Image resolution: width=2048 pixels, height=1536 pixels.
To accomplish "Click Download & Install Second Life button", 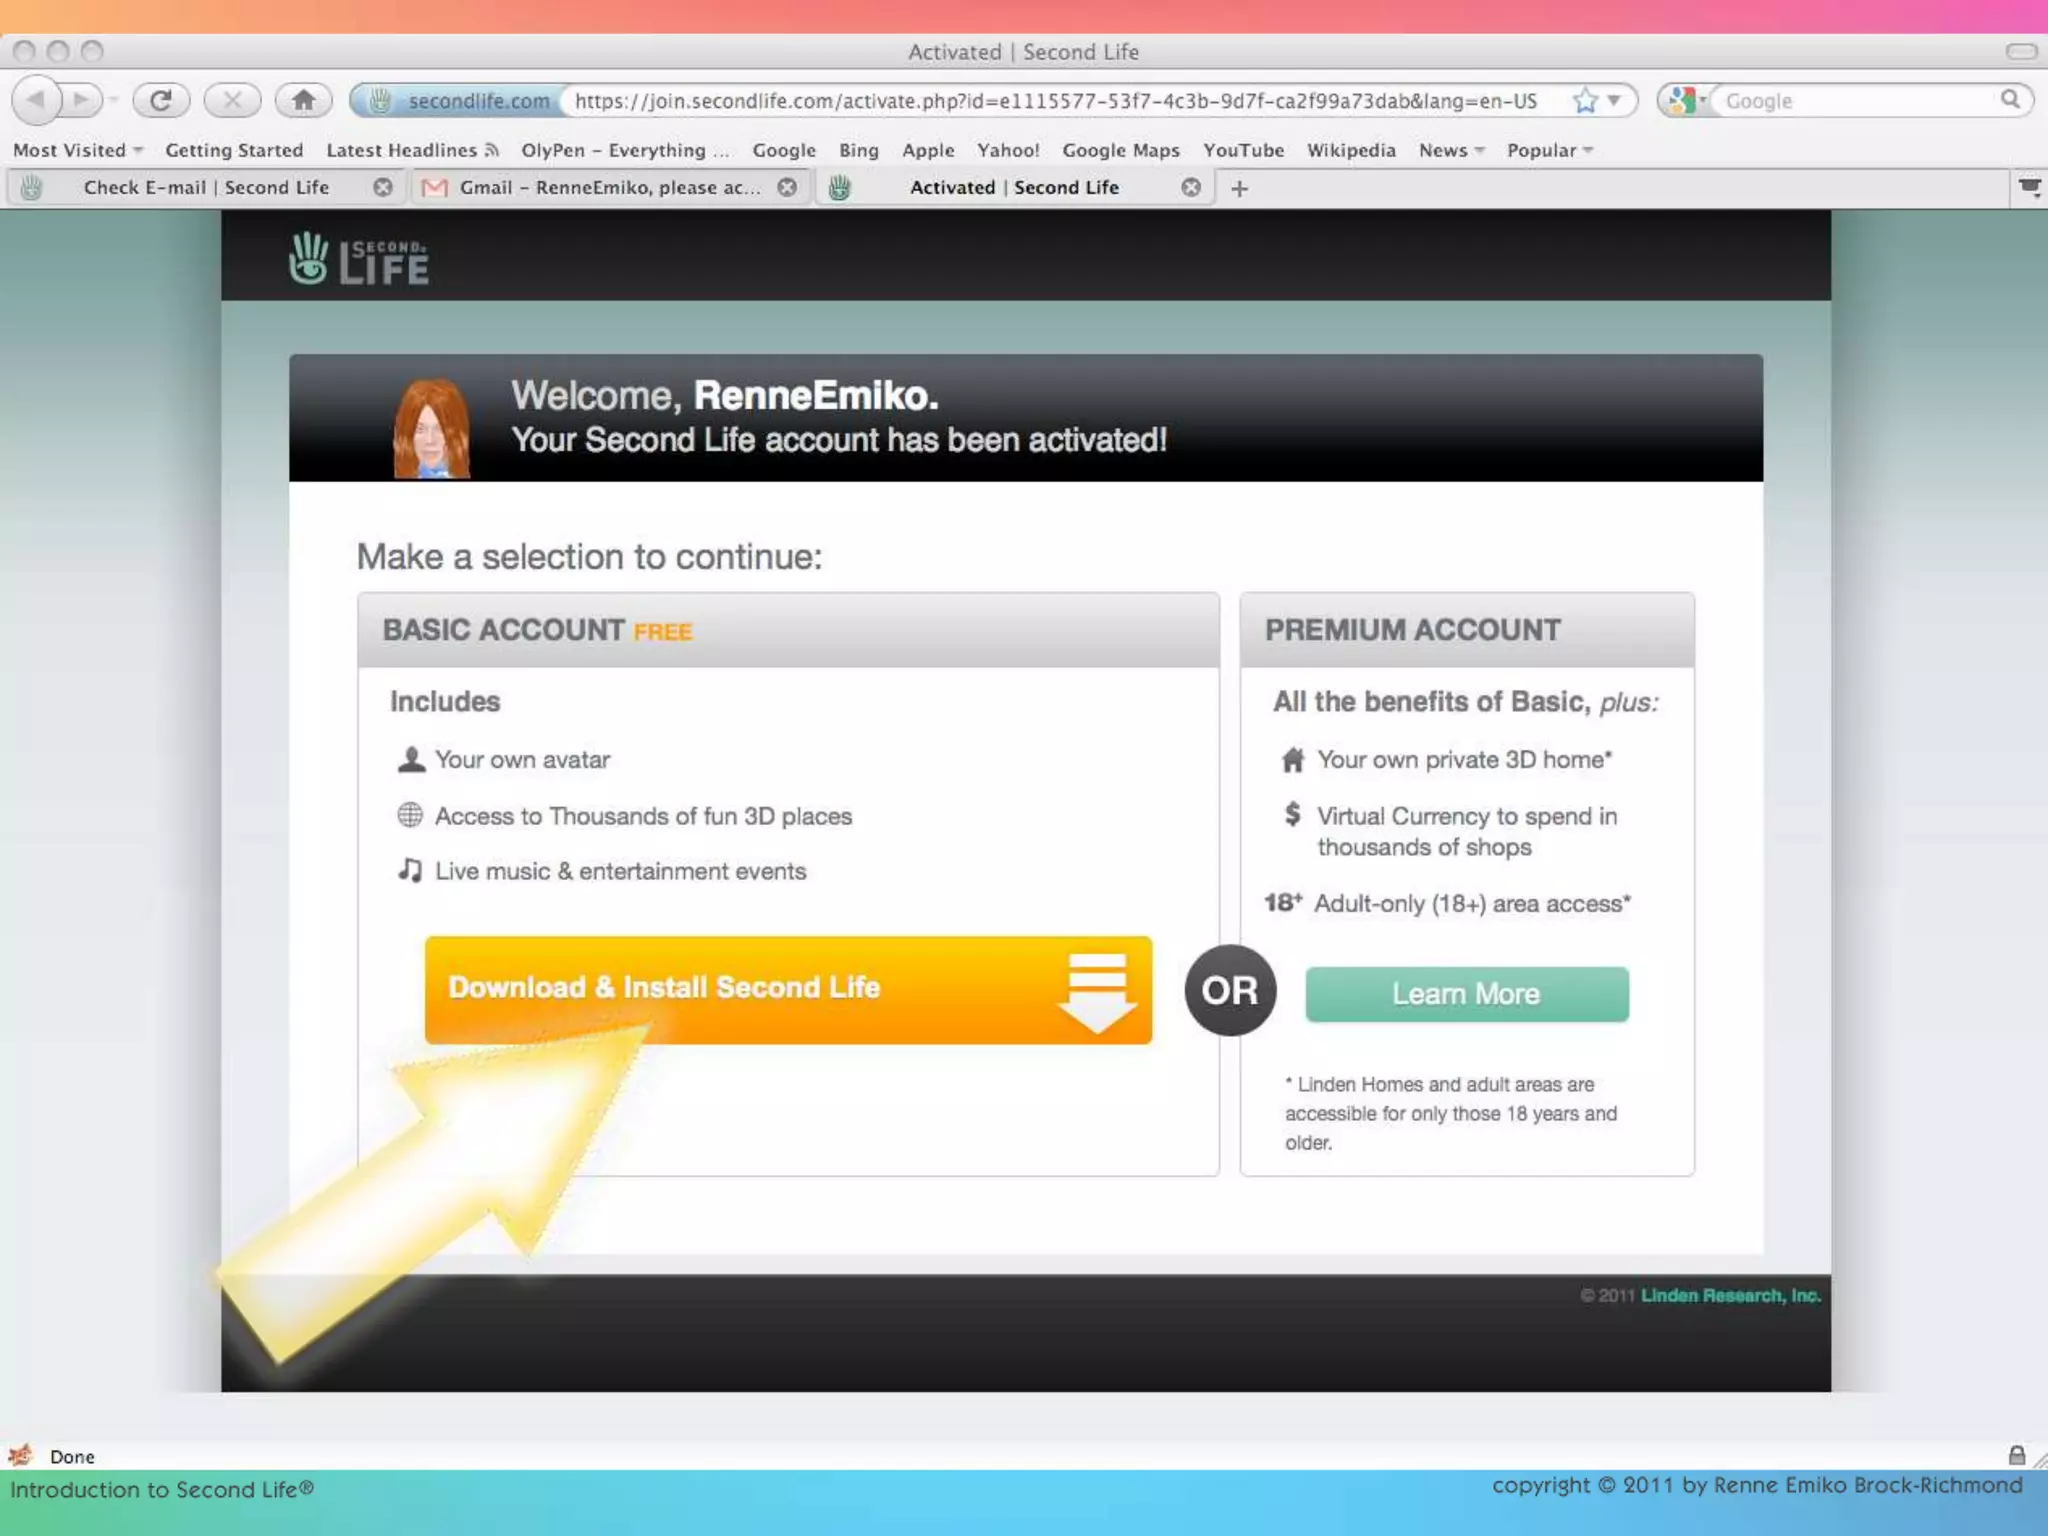I will coord(788,989).
